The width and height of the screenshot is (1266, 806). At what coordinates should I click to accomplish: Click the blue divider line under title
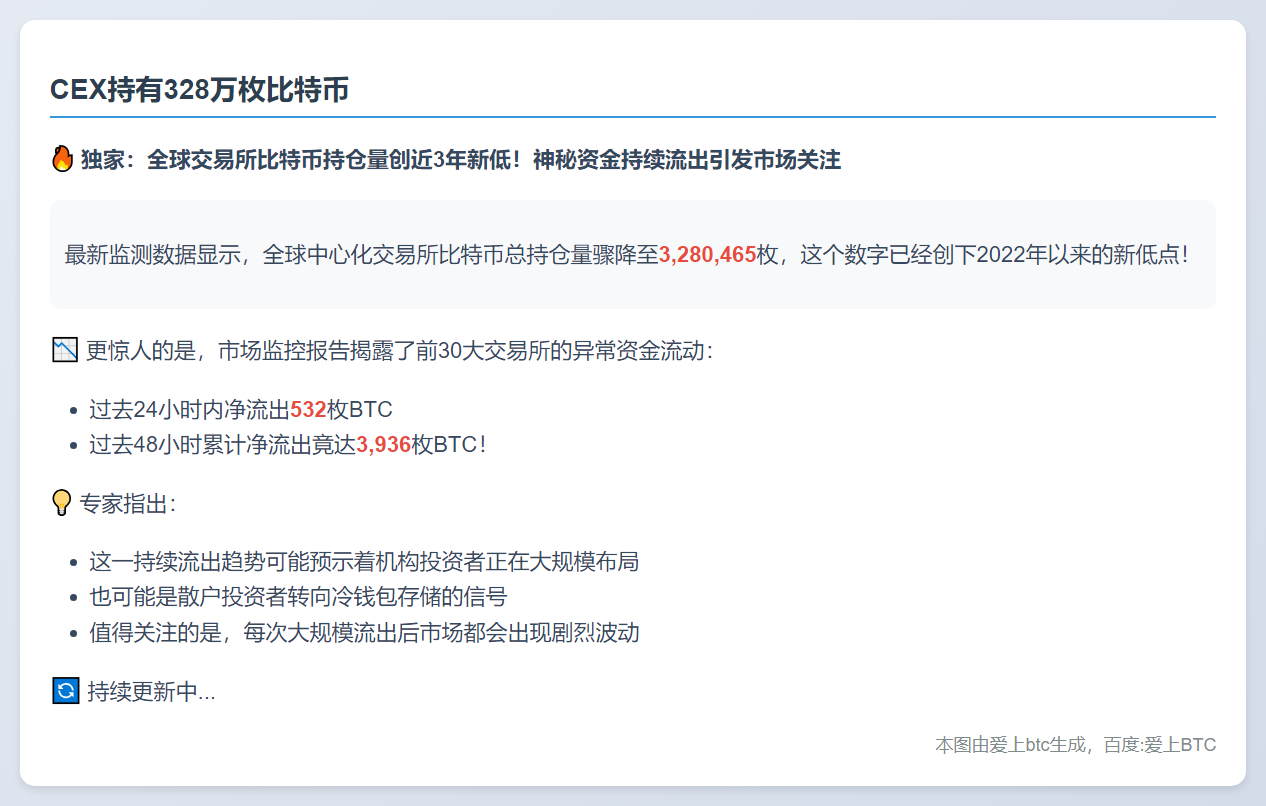632,117
